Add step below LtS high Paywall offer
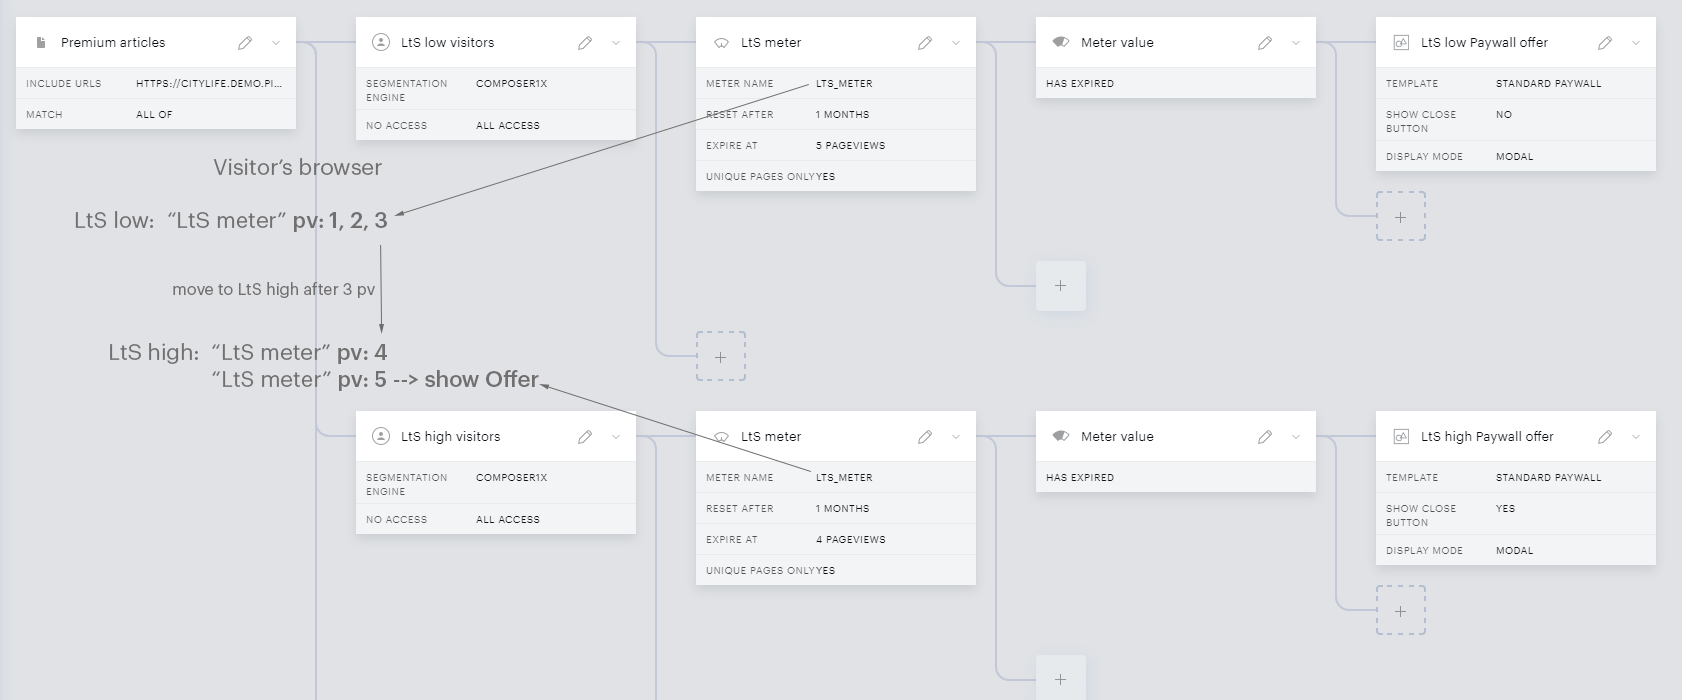Viewport: 1682px width, 700px height. pyautogui.click(x=1401, y=611)
